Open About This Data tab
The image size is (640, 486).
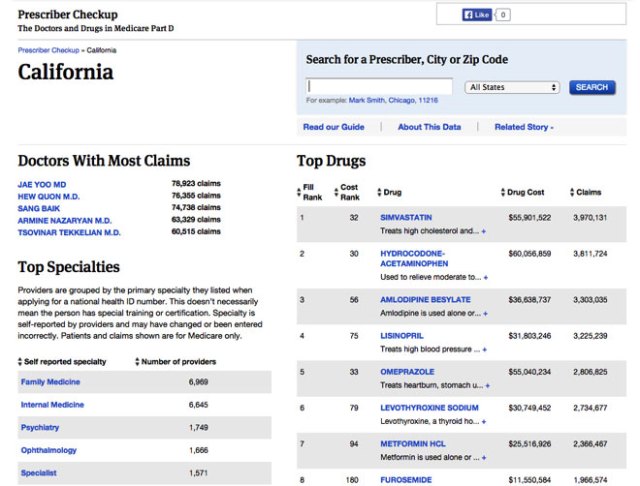point(429,127)
